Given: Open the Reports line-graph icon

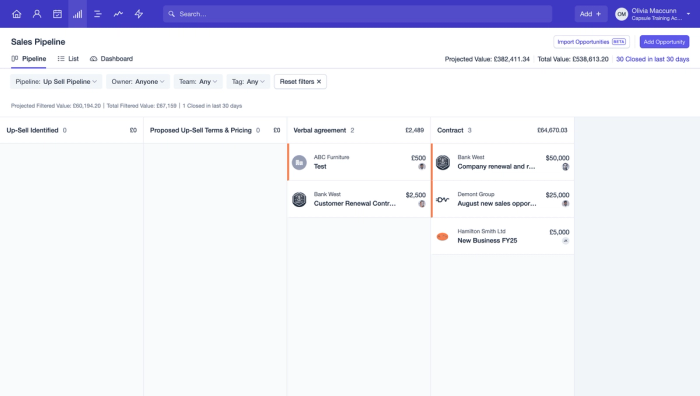Looking at the screenshot, I should (118, 14).
